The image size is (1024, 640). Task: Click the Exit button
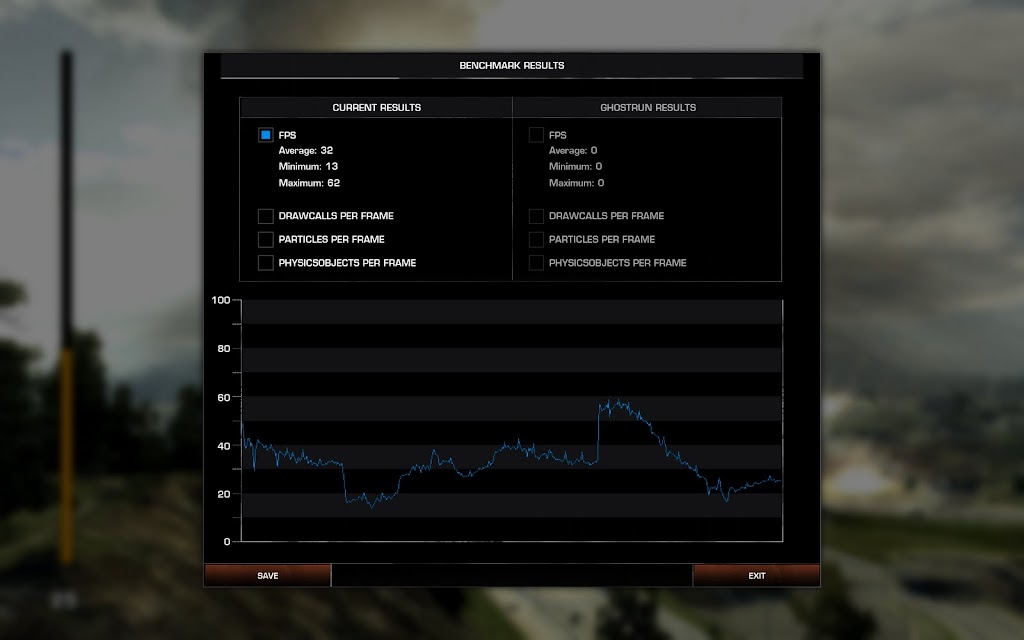(756, 575)
